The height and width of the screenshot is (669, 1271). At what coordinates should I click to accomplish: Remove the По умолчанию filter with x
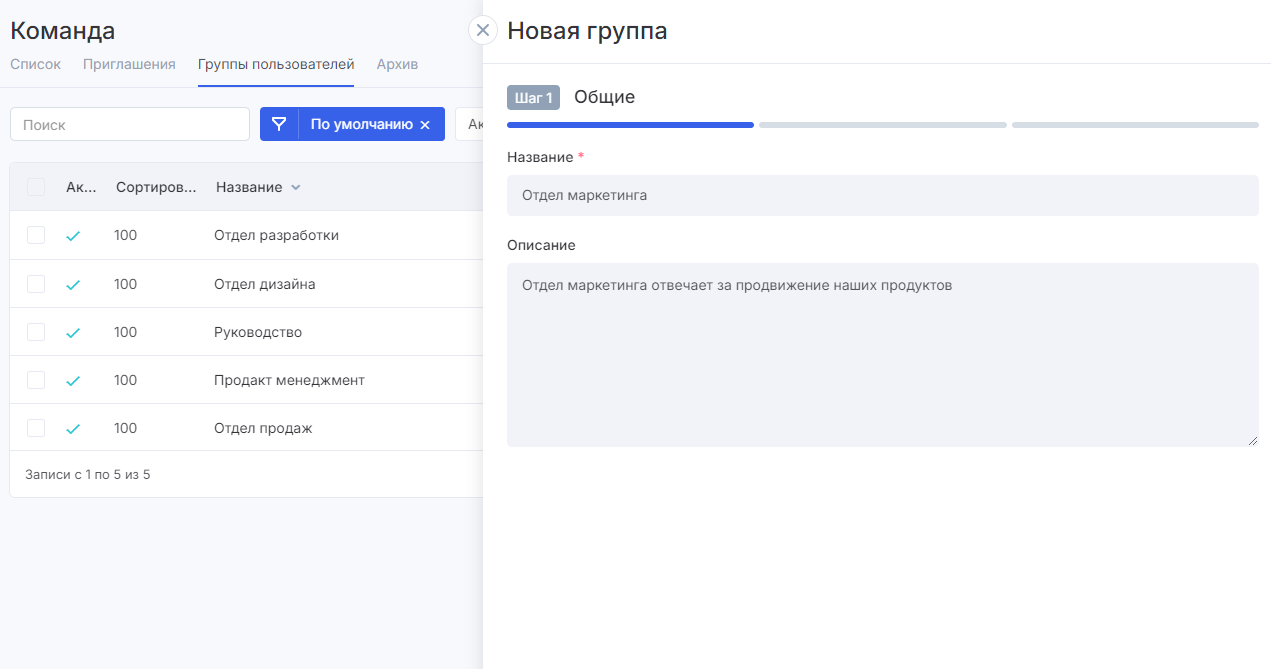(425, 125)
